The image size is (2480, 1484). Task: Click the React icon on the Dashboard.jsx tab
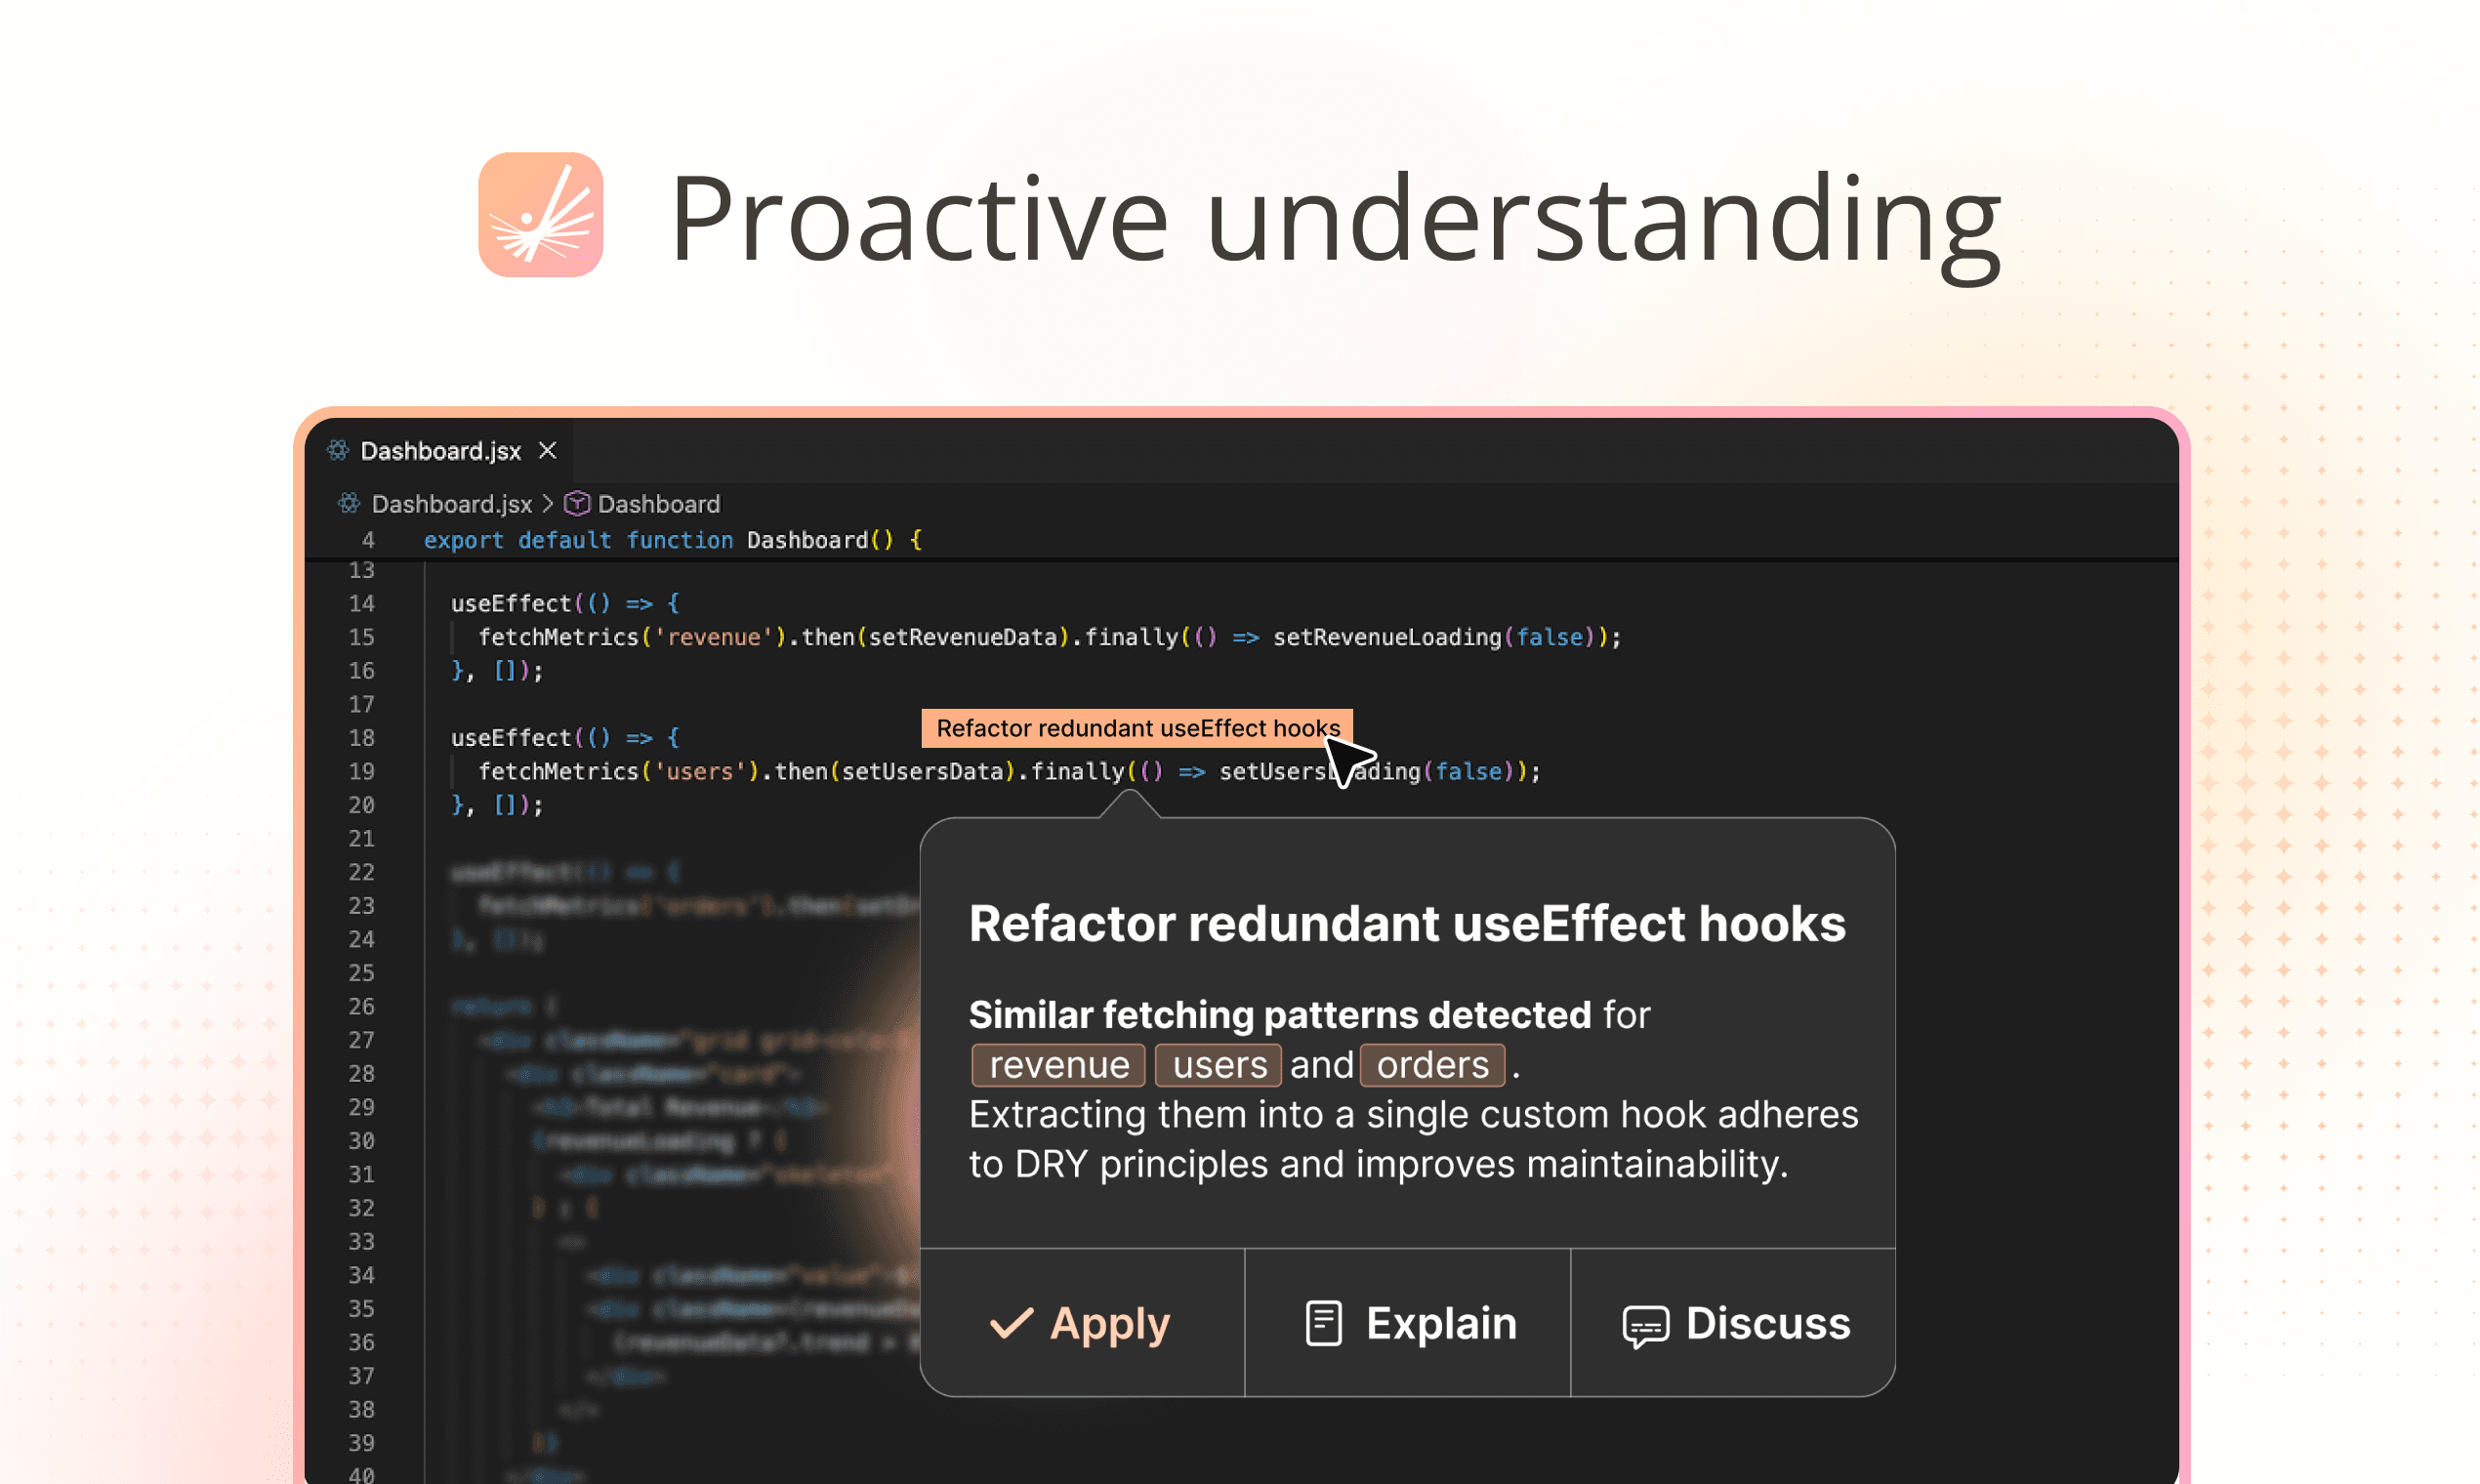[338, 451]
